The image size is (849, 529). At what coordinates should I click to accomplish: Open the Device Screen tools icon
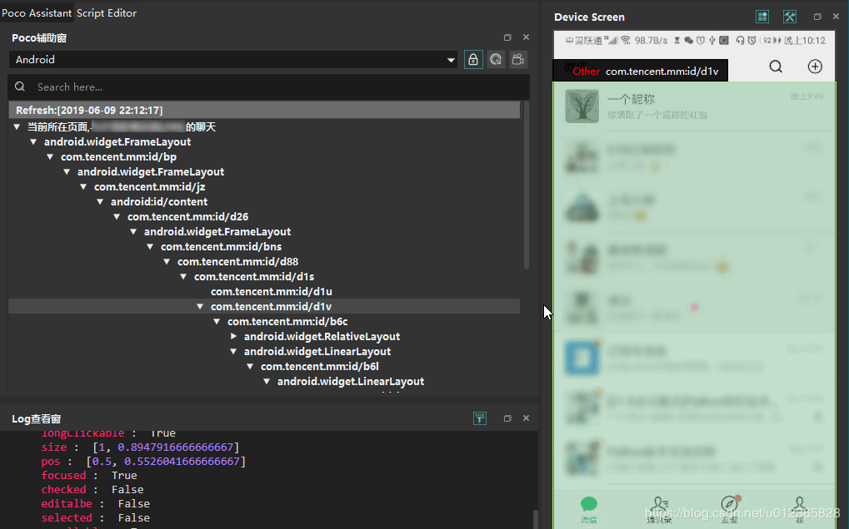[789, 17]
